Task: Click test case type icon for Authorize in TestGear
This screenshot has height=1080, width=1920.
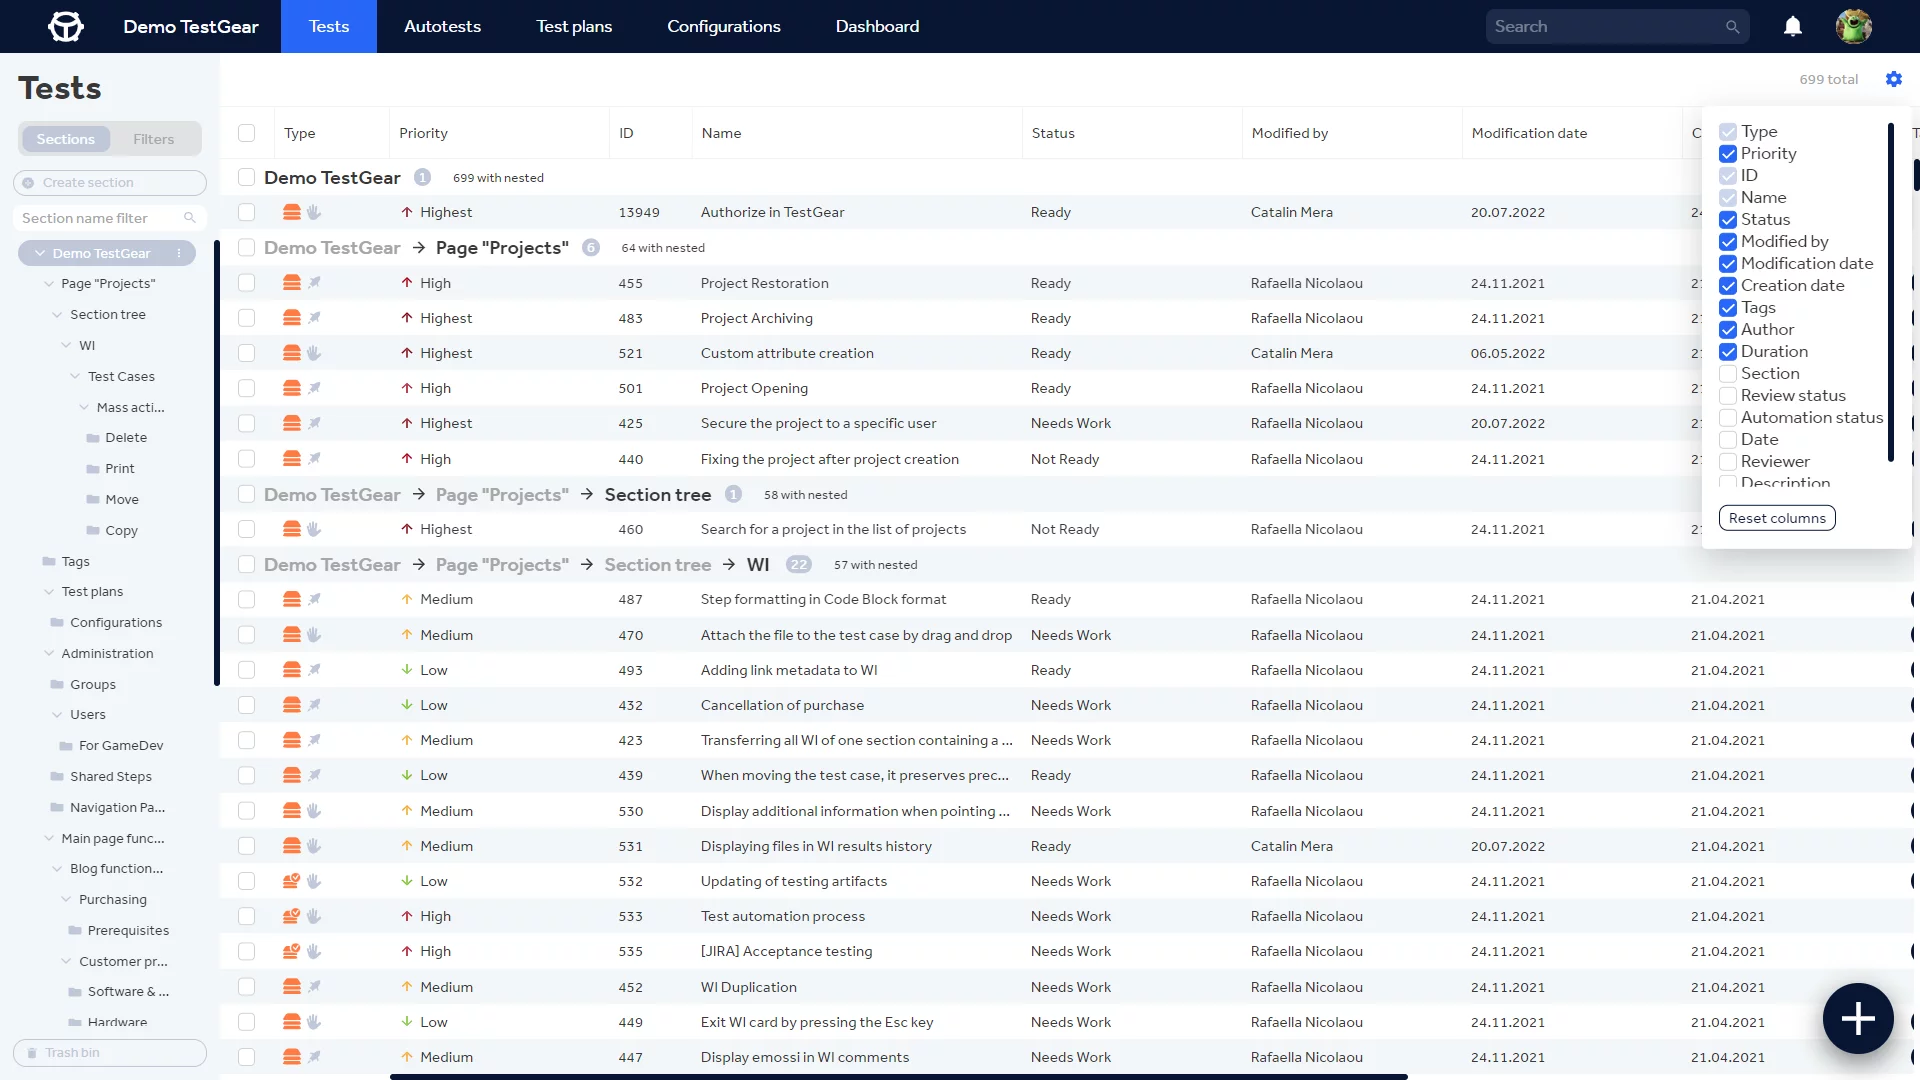Action: point(291,212)
